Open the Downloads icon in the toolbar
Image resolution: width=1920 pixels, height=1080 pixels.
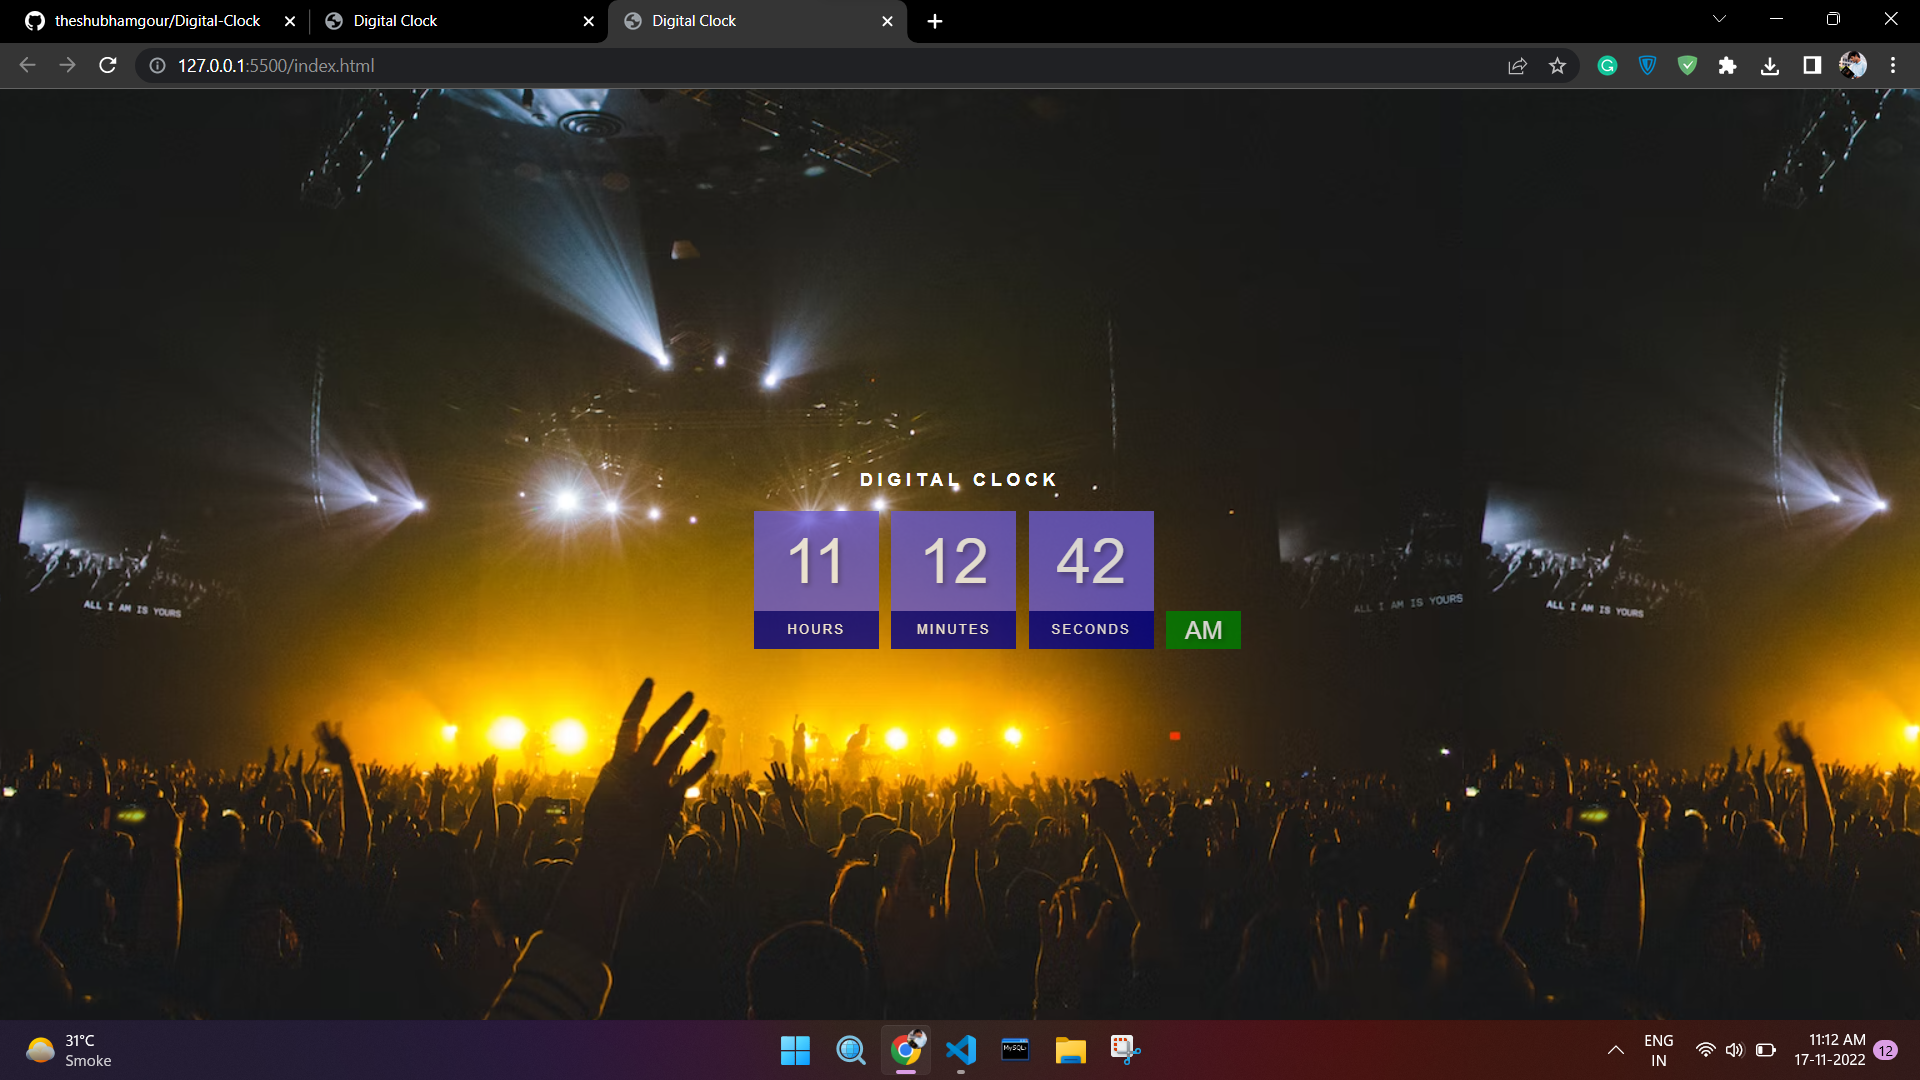1771,65
